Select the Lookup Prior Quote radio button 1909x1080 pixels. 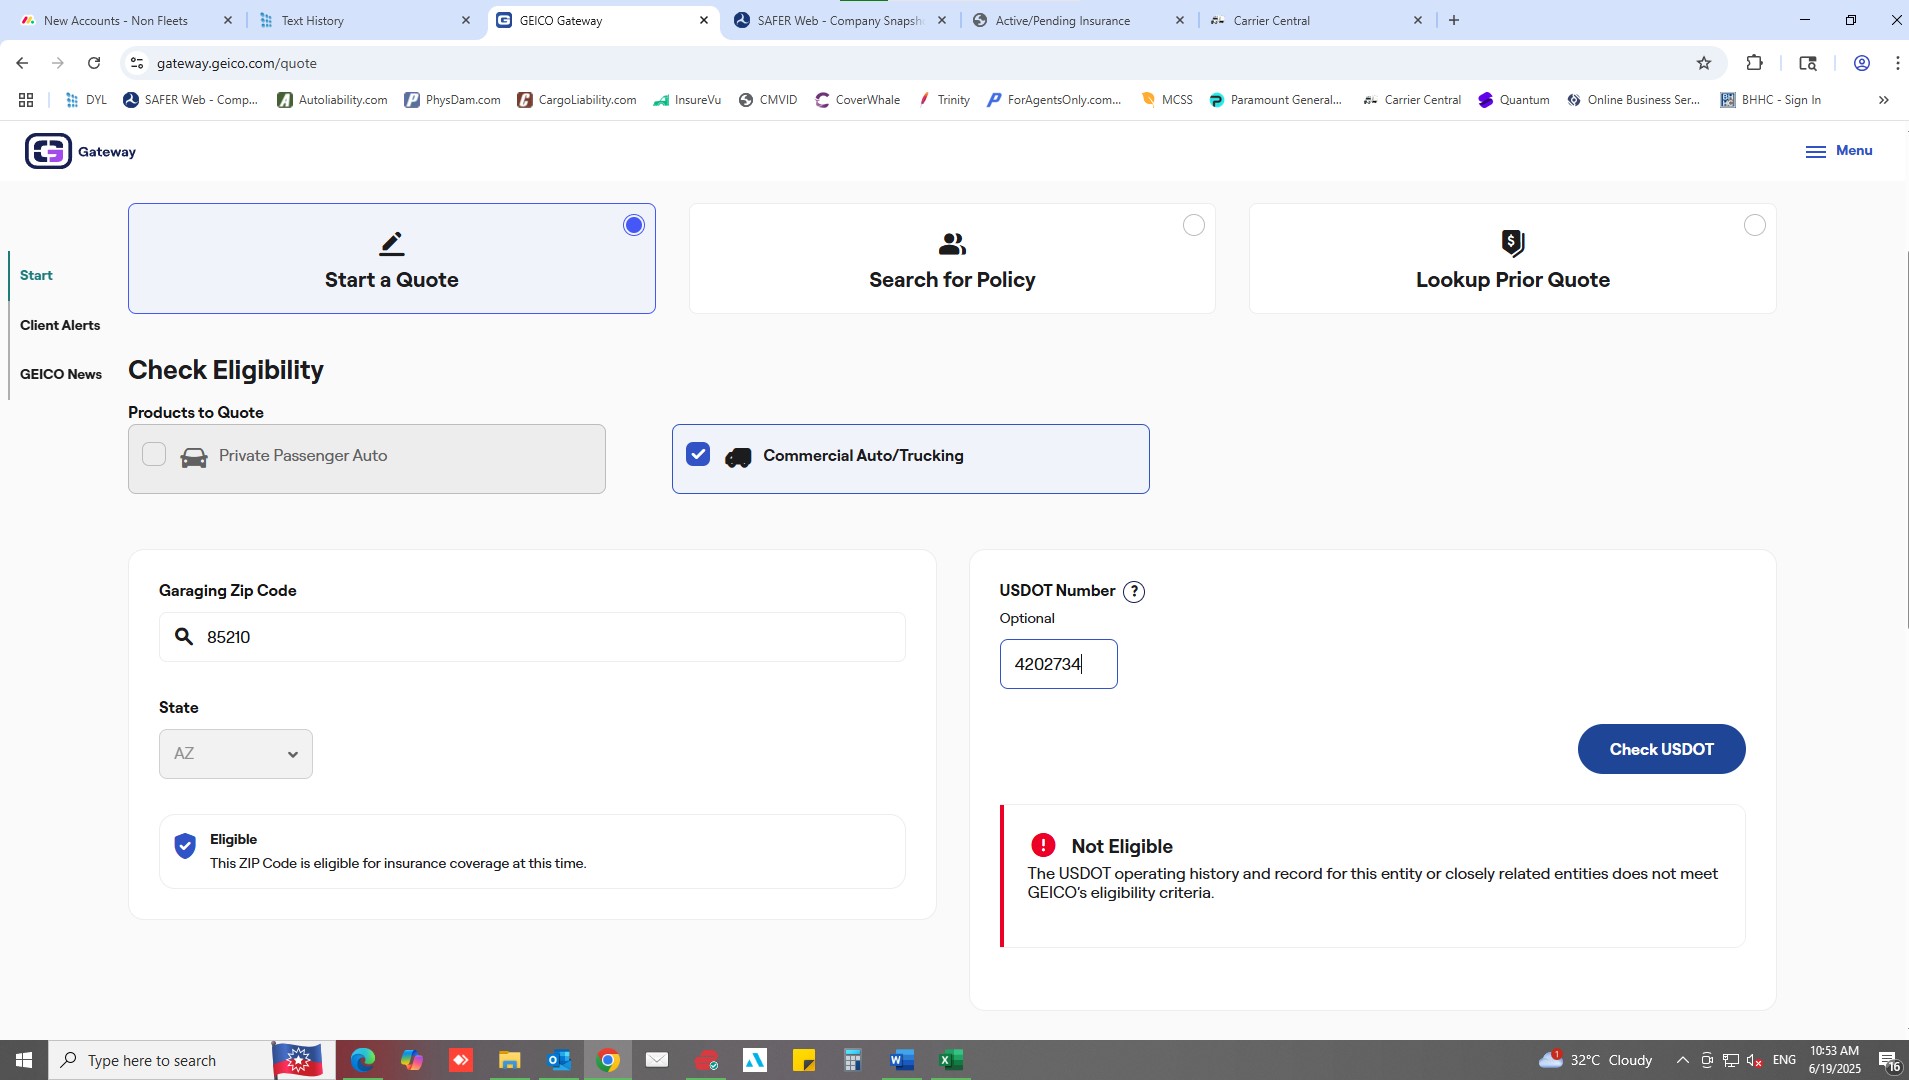(x=1755, y=226)
